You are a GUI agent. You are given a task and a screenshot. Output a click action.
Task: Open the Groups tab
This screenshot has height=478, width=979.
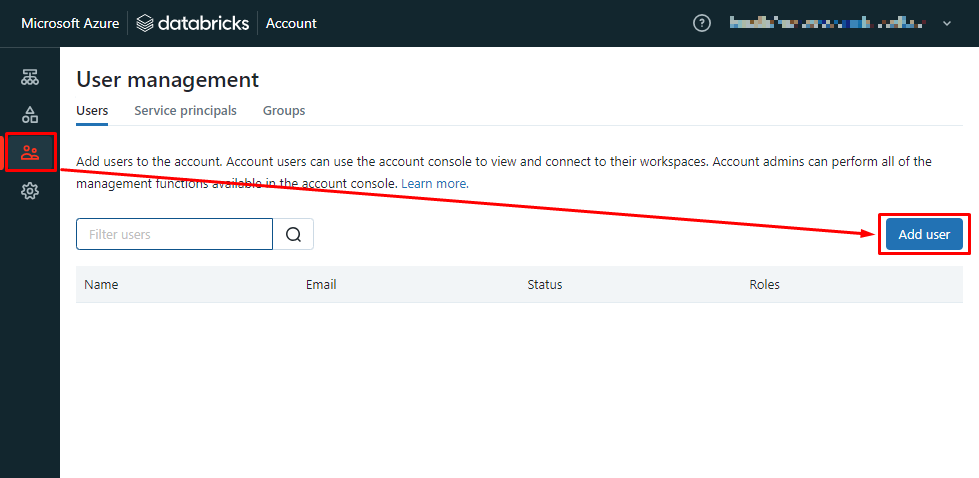(x=284, y=111)
